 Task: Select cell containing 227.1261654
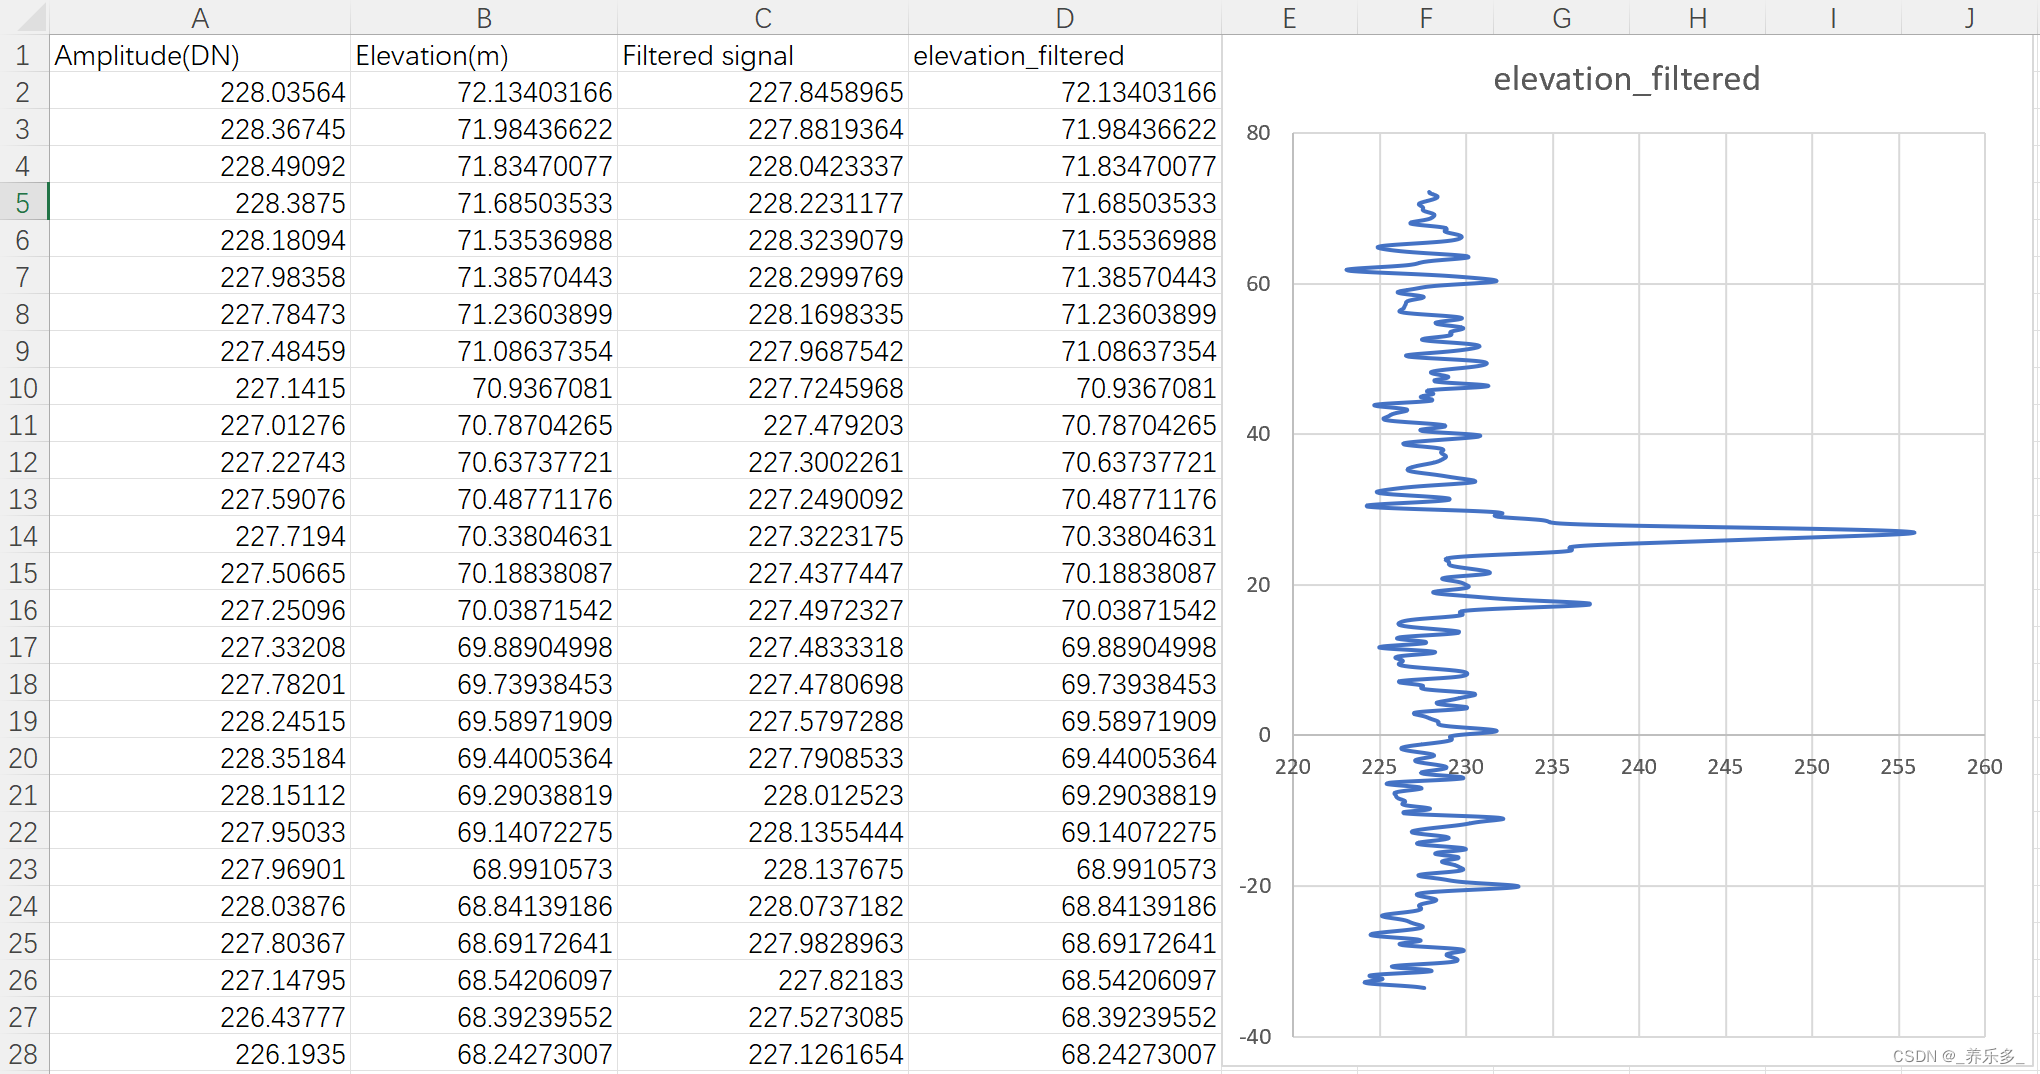(763, 1054)
